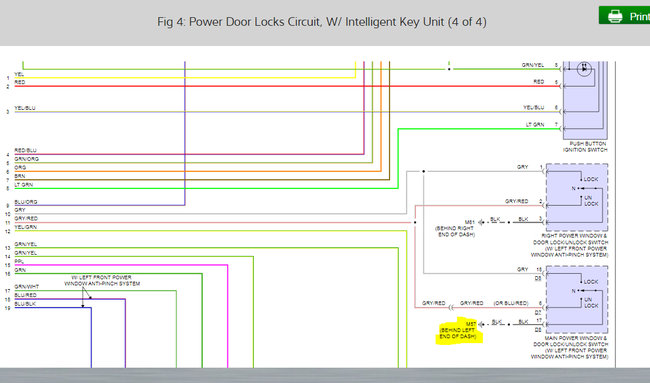Click the GRN/WHT wire label
This screenshot has width=650, height=383.
27,287
